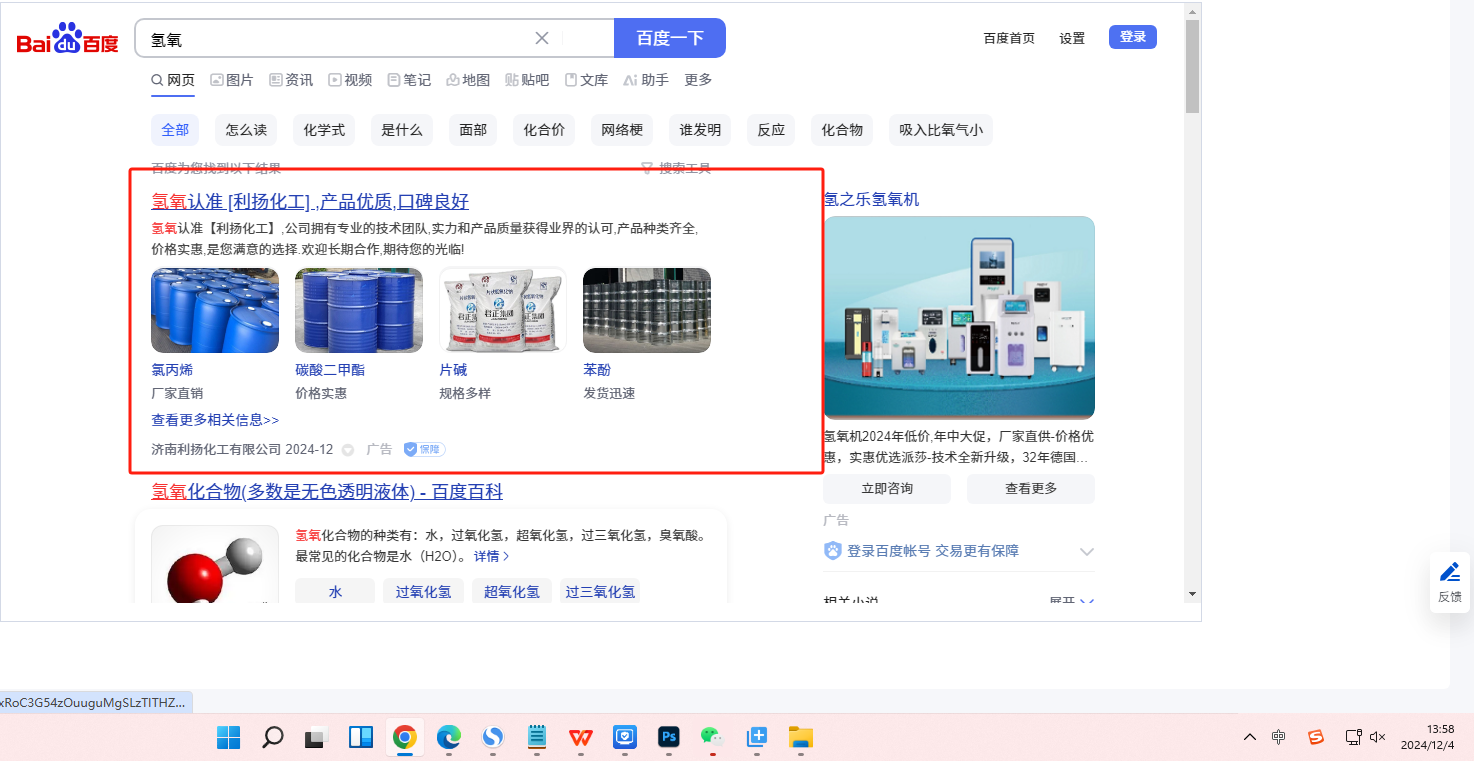Screen dimensions: 1474x761
Task: Click the 保障 shield badge icon
Action: tap(424, 450)
